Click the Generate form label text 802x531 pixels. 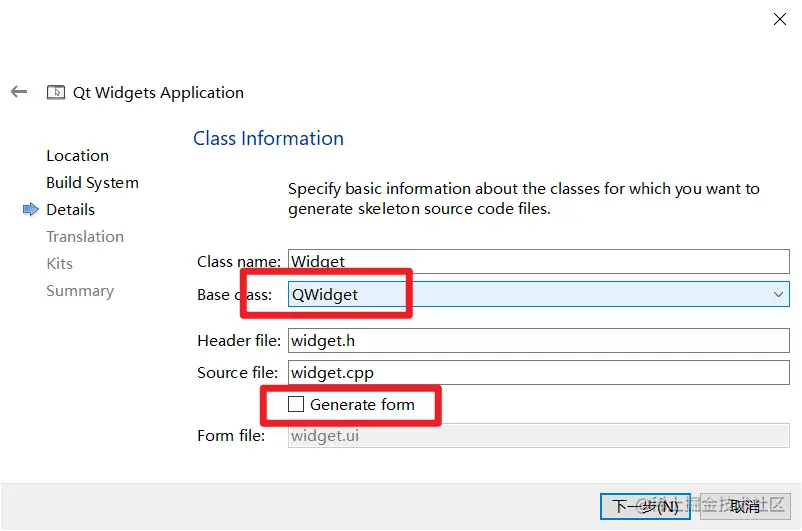tap(362, 405)
